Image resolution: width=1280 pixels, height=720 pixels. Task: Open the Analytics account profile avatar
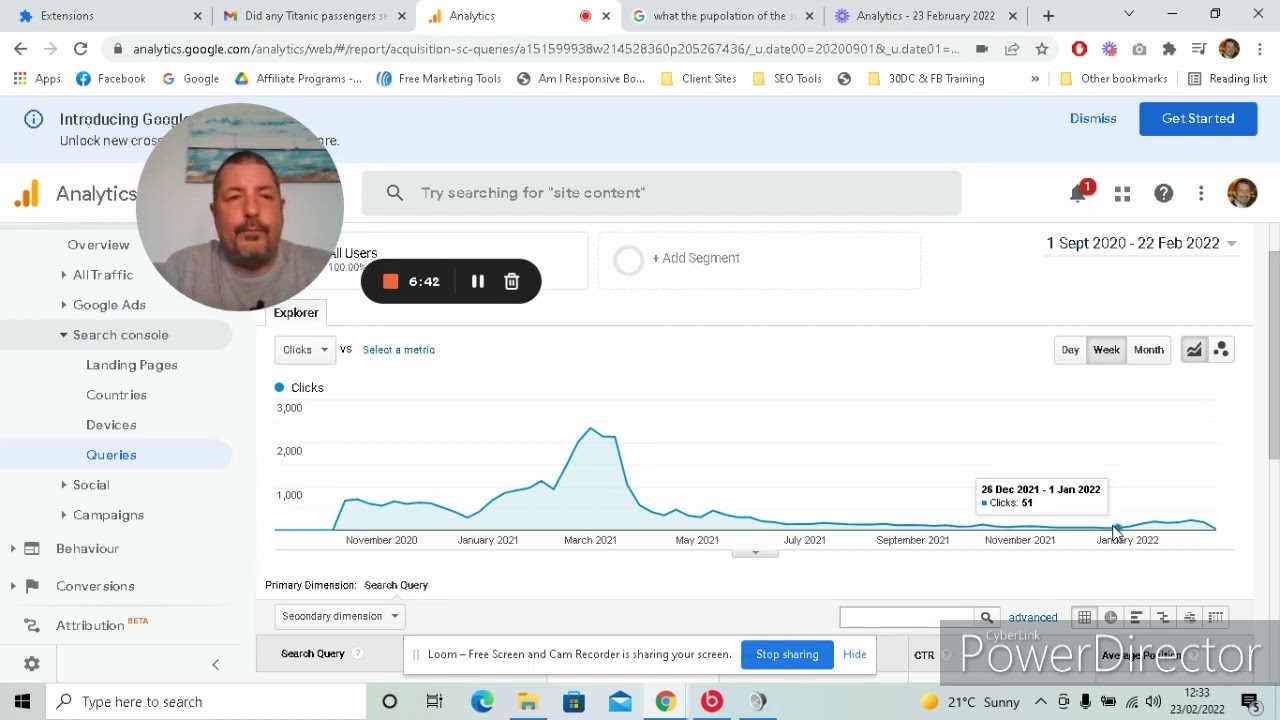(x=1242, y=193)
